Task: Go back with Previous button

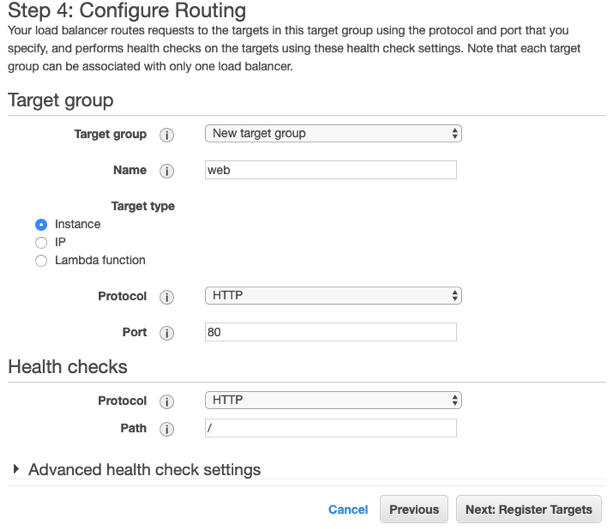Action: coord(414,509)
